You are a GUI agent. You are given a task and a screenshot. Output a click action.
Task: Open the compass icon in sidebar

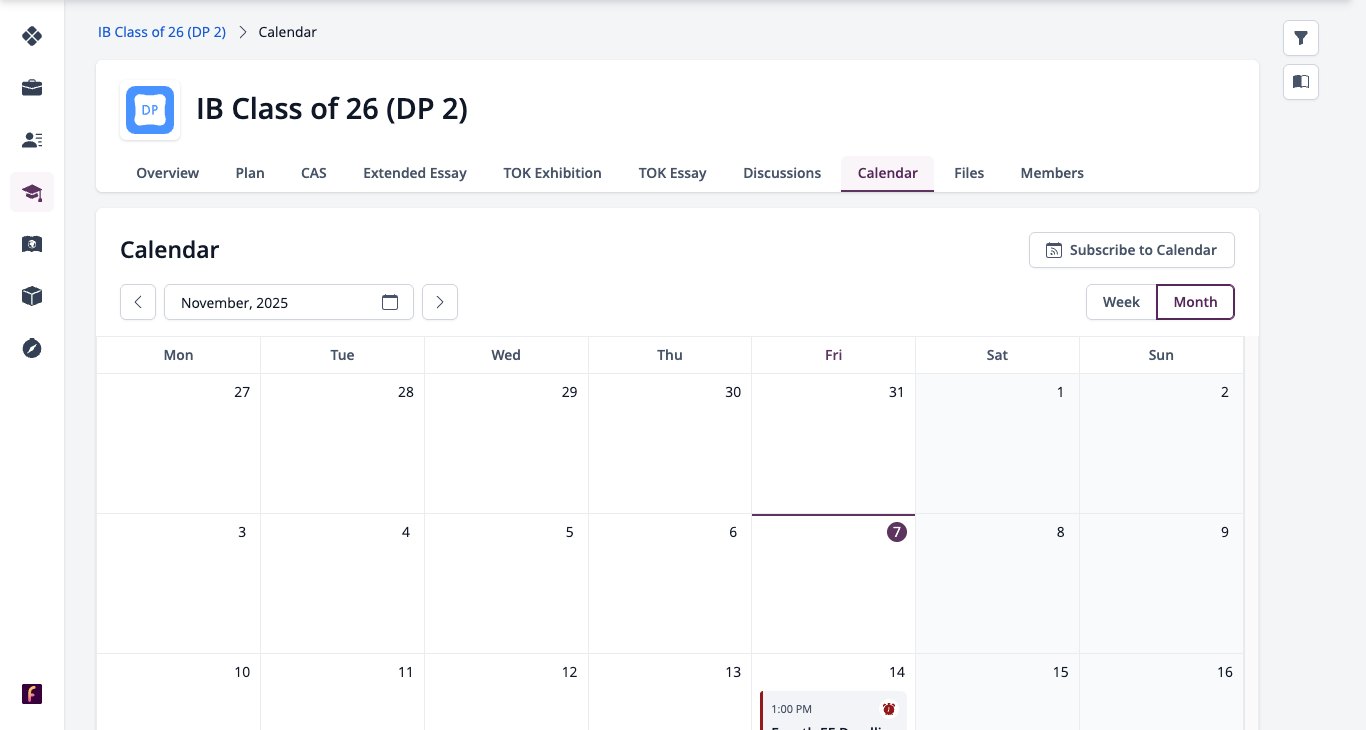[32, 348]
